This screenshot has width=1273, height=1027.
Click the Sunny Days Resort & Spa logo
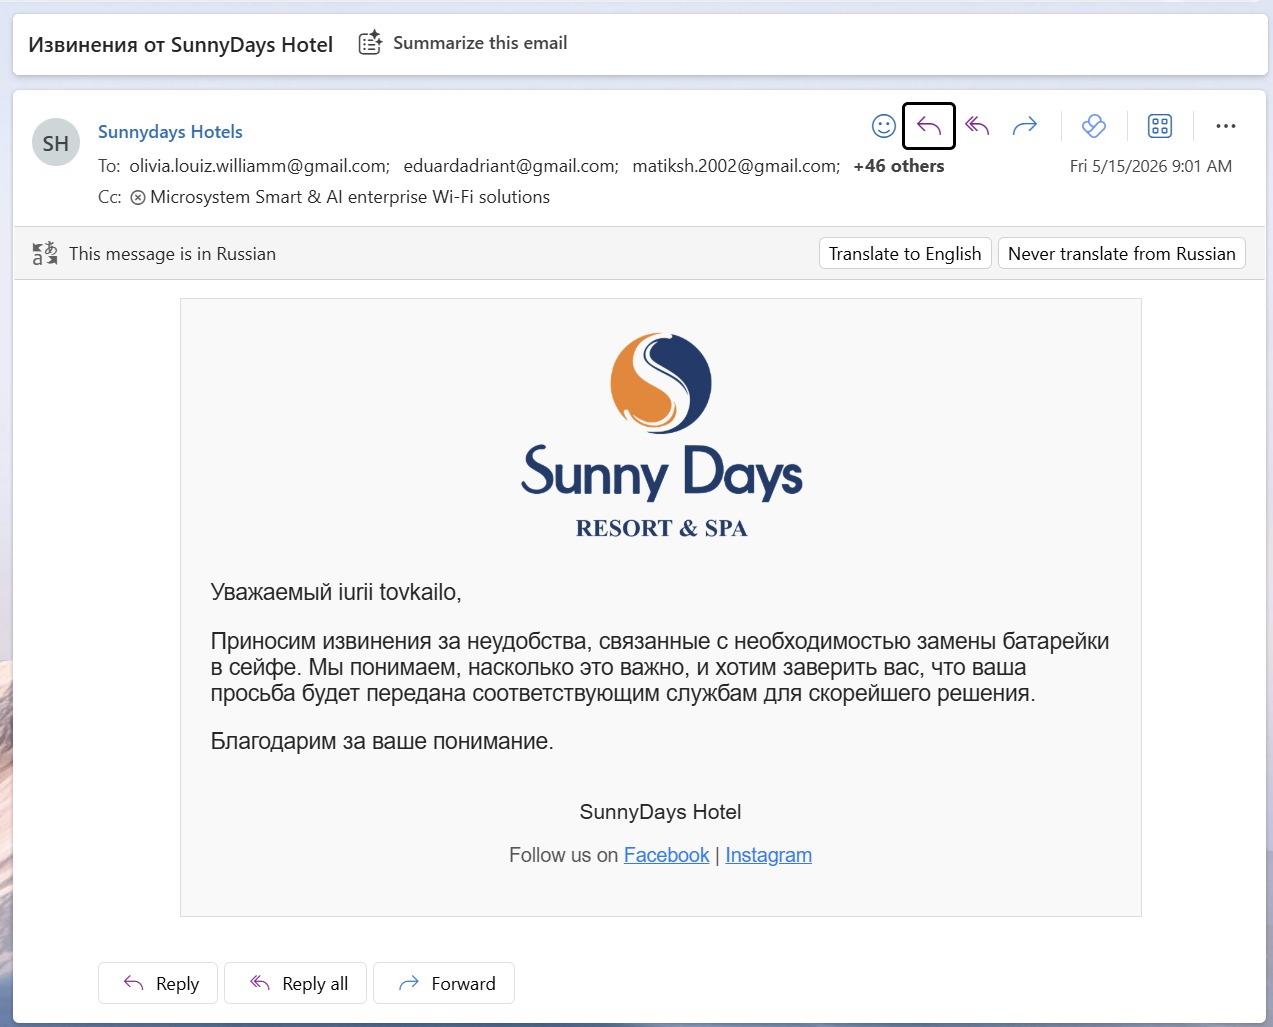click(x=661, y=435)
